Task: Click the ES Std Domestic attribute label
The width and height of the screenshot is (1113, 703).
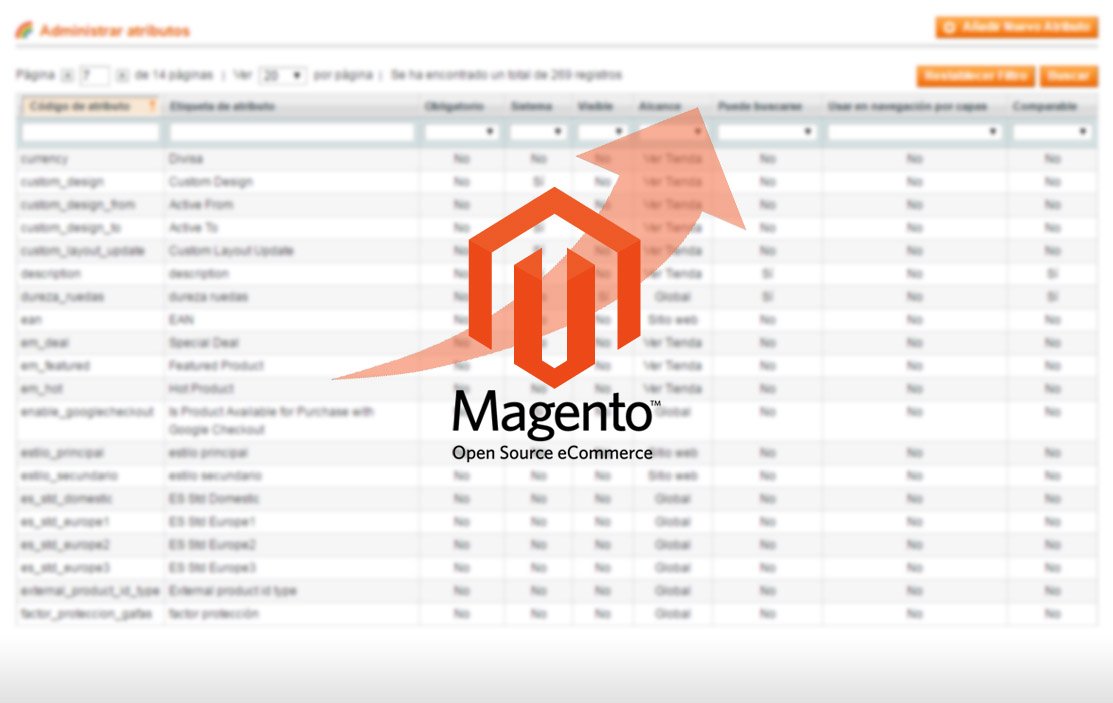Action: pos(214,499)
